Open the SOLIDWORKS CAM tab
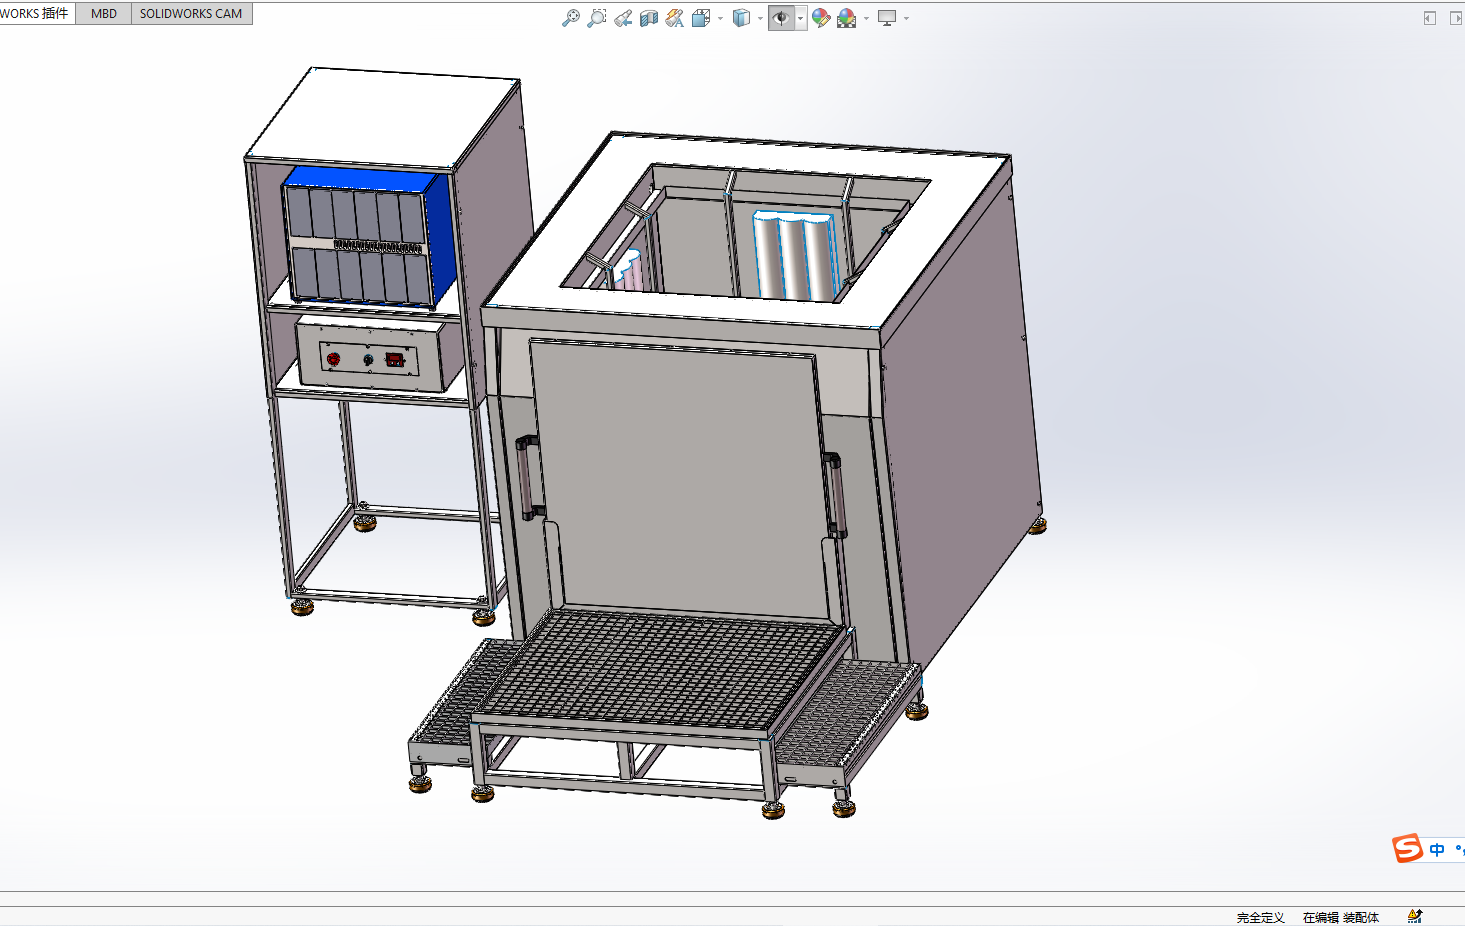This screenshot has height=926, width=1465. tap(191, 14)
